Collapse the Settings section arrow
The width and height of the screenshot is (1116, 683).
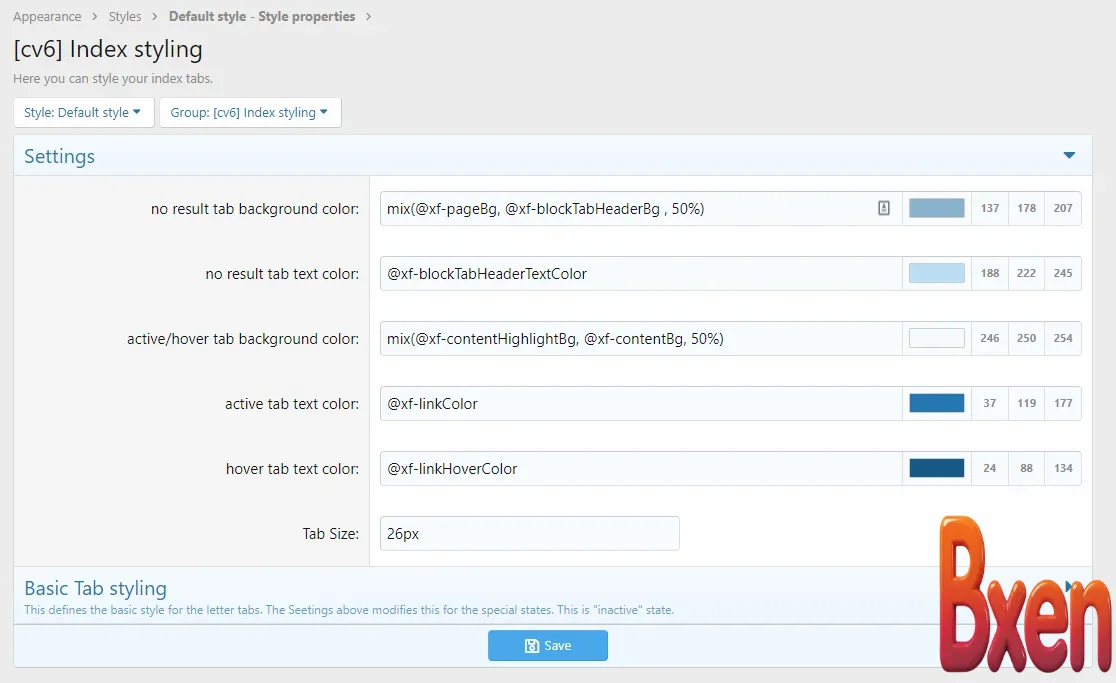[x=1069, y=156]
